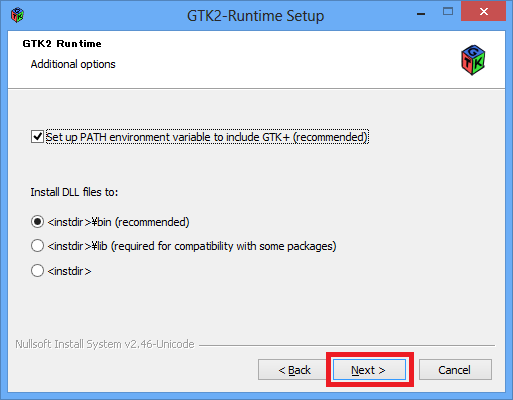The height and width of the screenshot is (400, 513).
Task: Click the Additional options subtitle
Action: point(73,64)
